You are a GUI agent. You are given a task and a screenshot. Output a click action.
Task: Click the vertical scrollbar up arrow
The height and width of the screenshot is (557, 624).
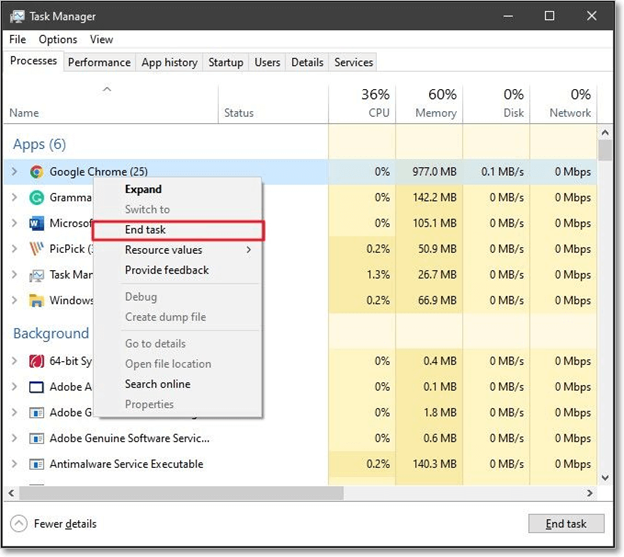(605, 132)
